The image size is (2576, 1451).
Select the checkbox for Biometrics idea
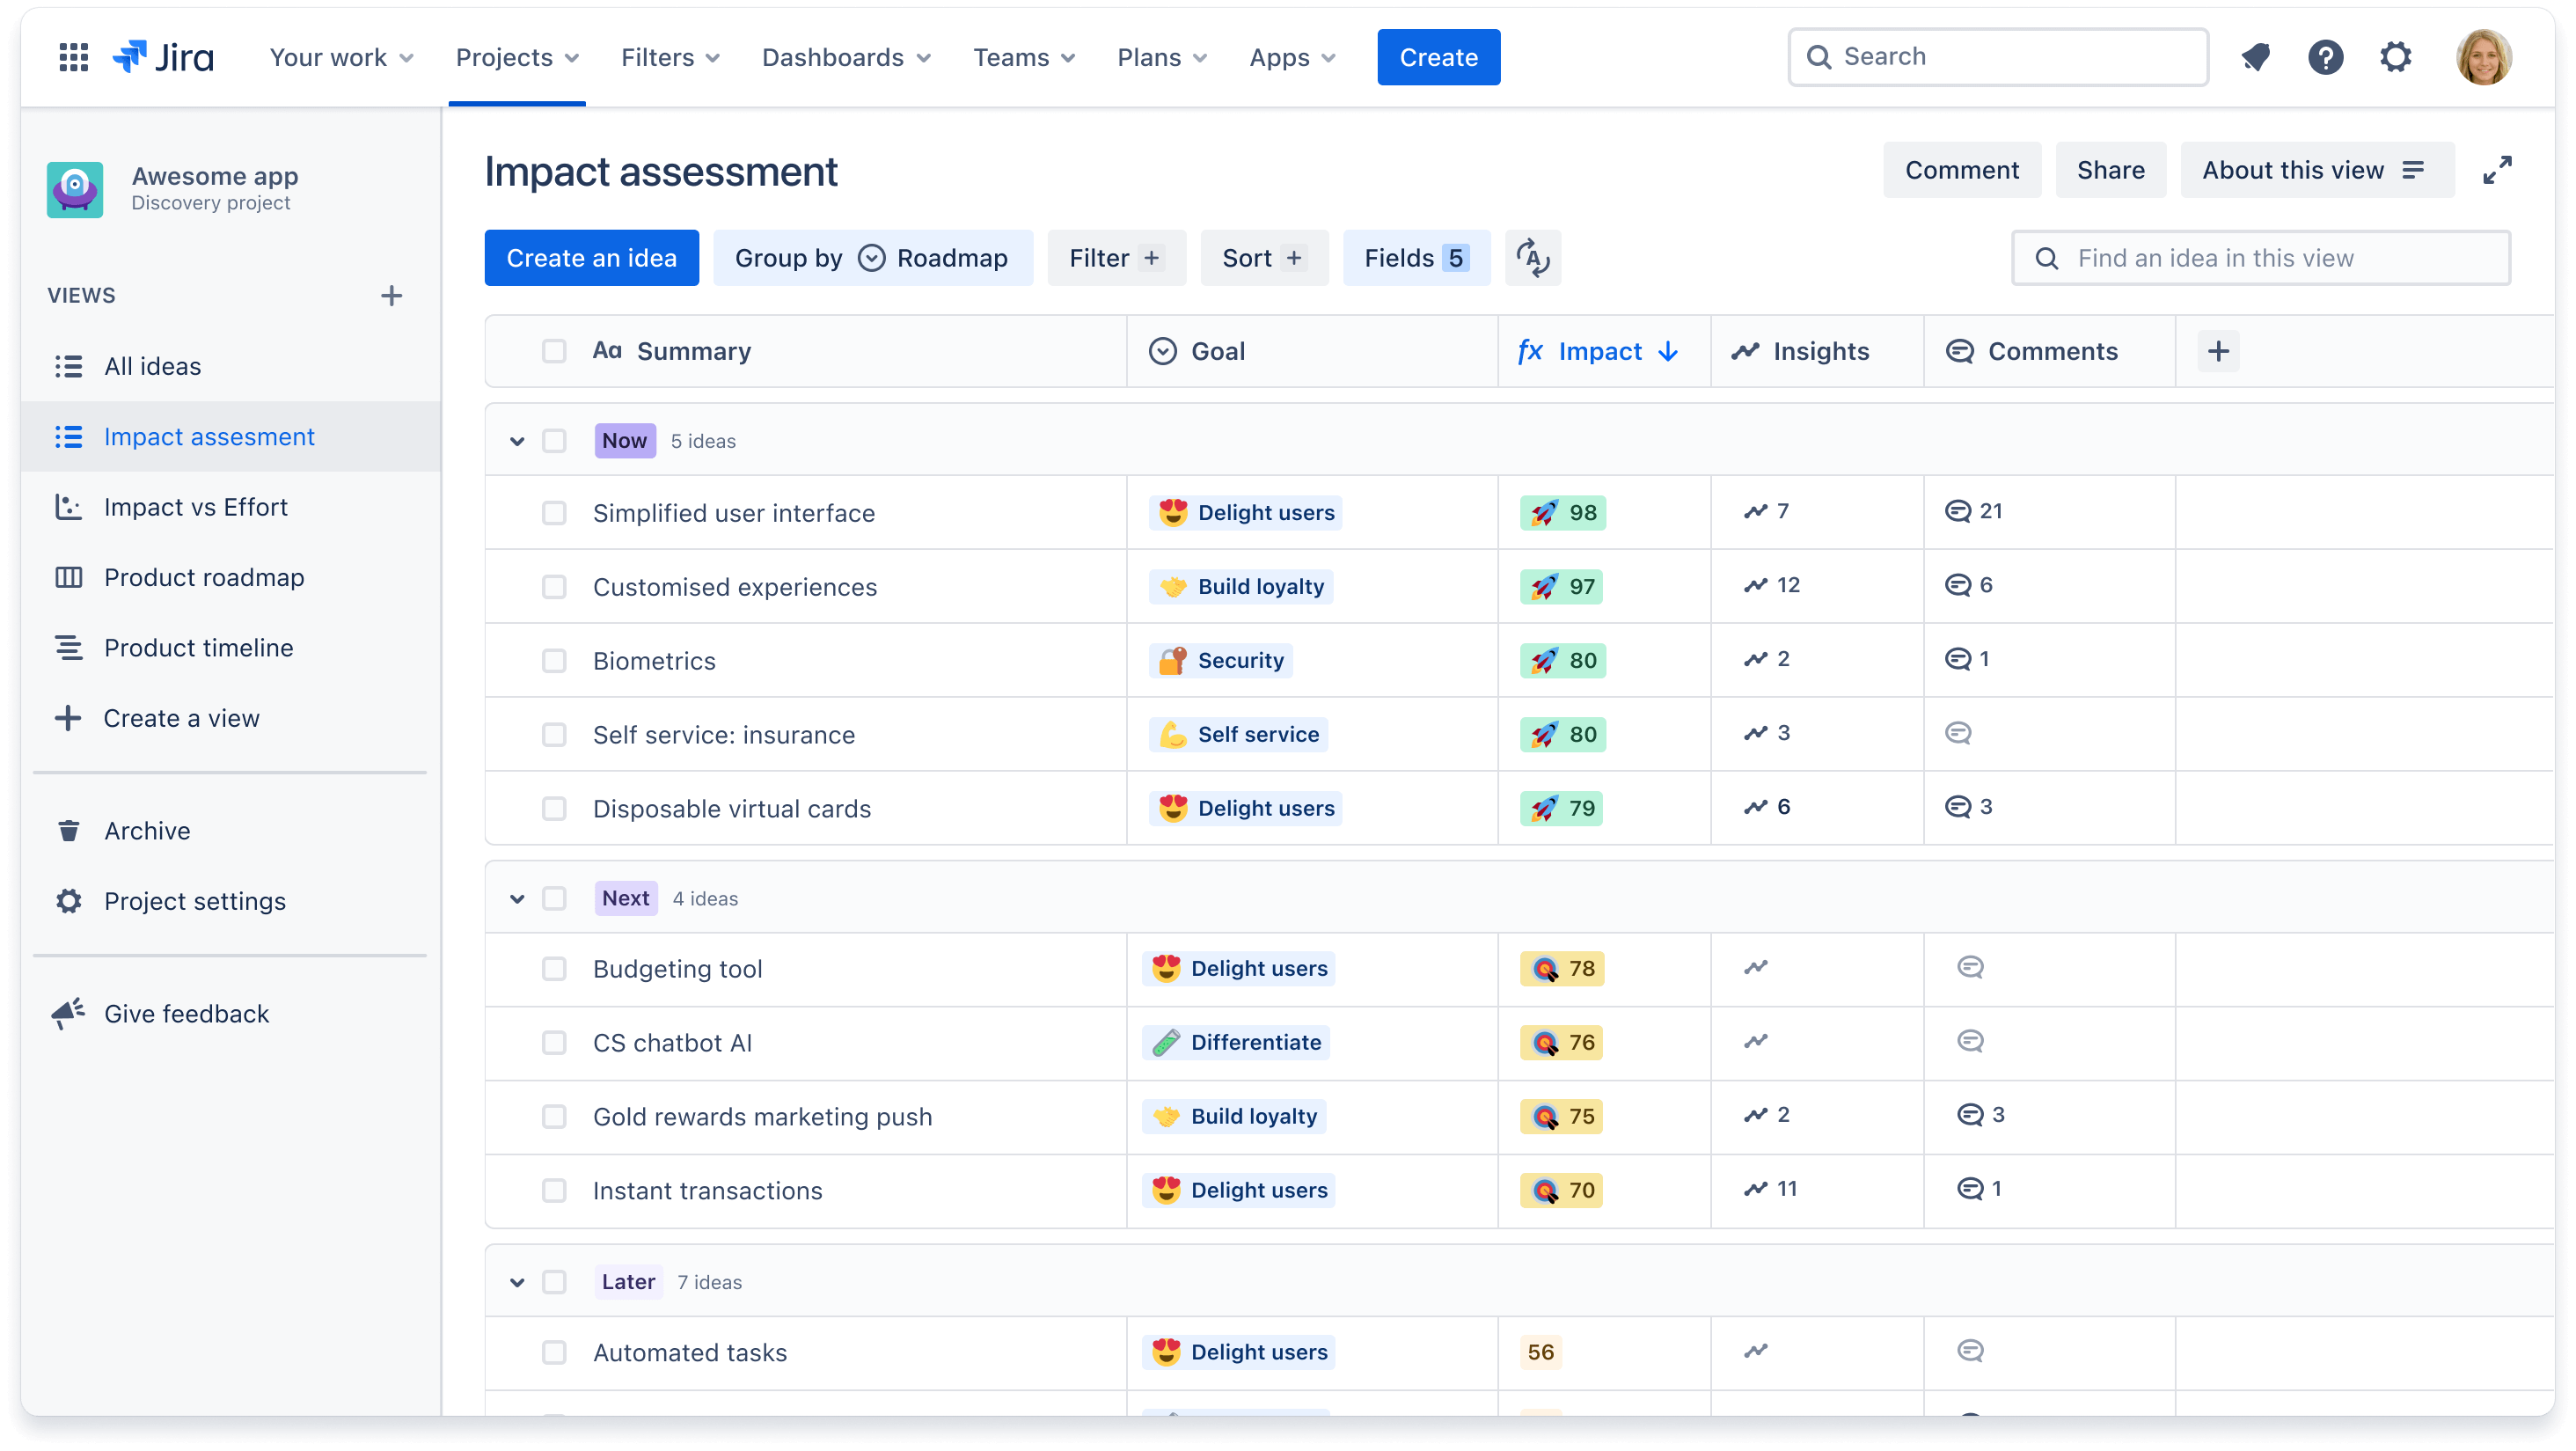(x=555, y=660)
